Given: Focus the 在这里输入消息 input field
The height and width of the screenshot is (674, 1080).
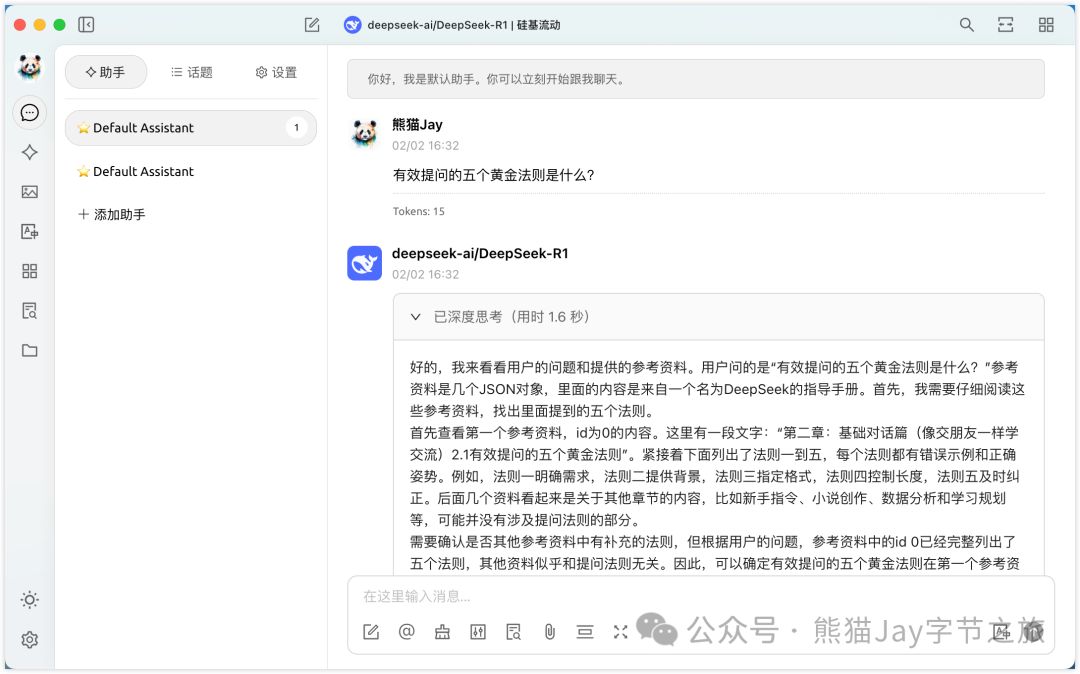Looking at the screenshot, I should [700, 596].
